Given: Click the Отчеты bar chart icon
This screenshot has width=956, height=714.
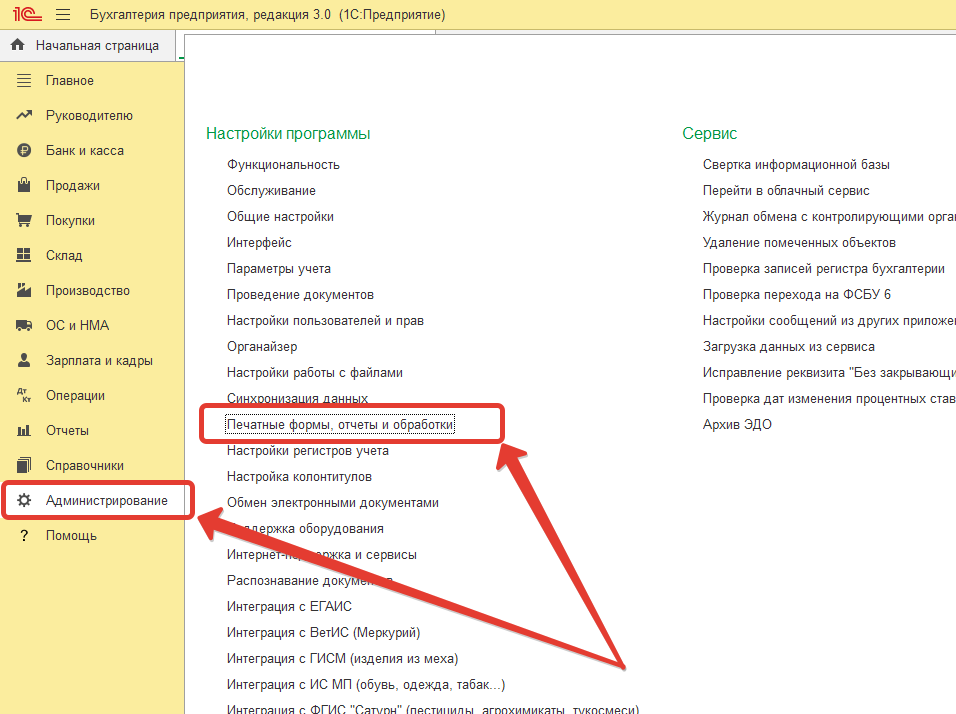Looking at the screenshot, I should pyautogui.click(x=24, y=430).
